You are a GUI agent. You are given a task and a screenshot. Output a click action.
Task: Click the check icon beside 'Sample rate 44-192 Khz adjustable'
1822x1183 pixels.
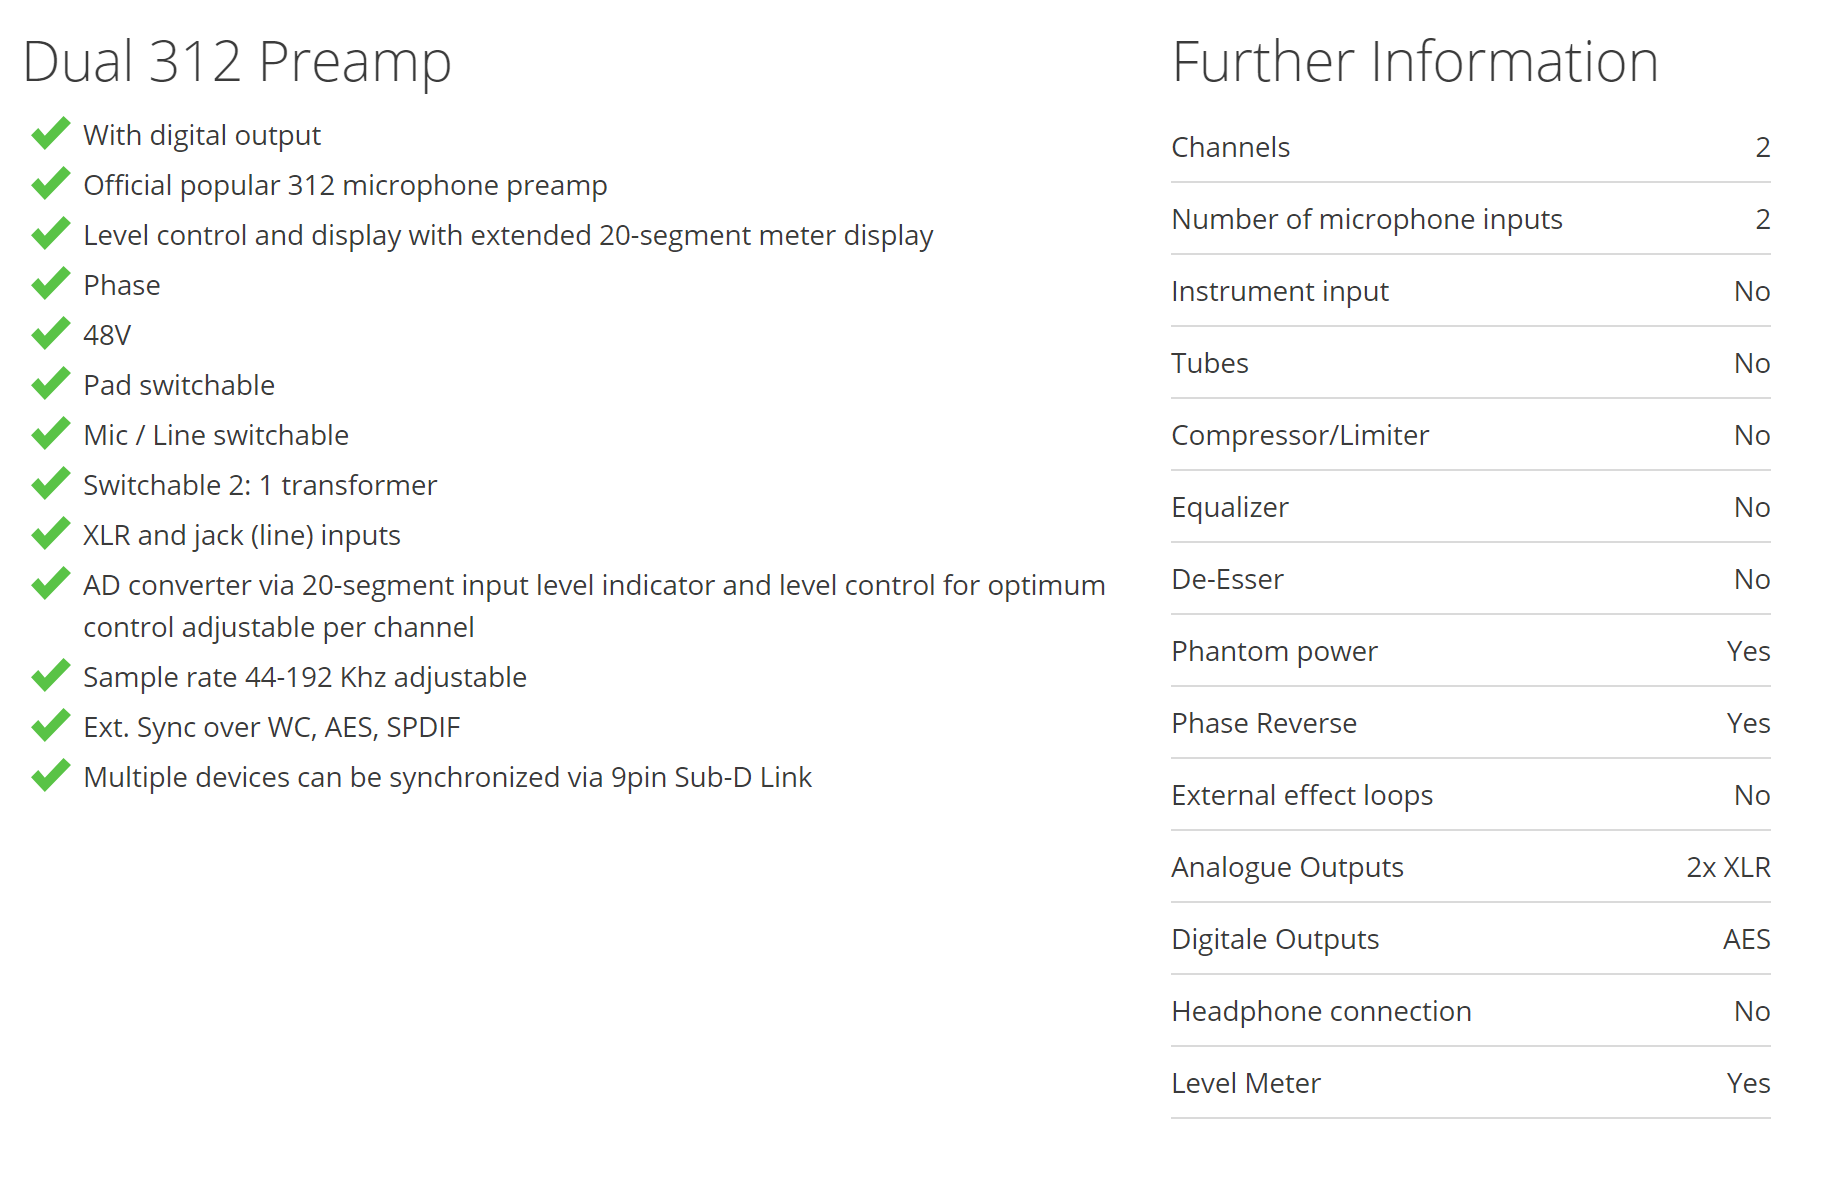pyautogui.click(x=51, y=675)
